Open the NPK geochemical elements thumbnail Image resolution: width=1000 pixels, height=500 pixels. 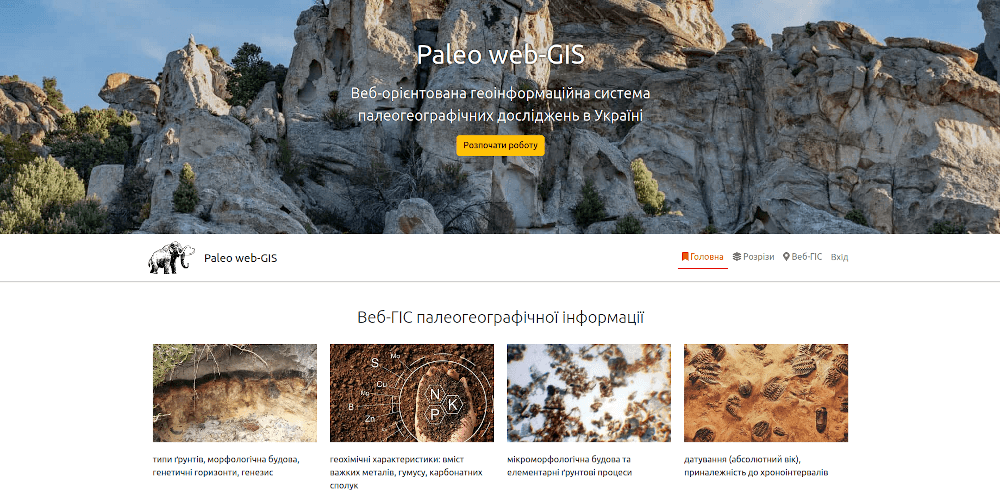pyautogui.click(x=412, y=393)
